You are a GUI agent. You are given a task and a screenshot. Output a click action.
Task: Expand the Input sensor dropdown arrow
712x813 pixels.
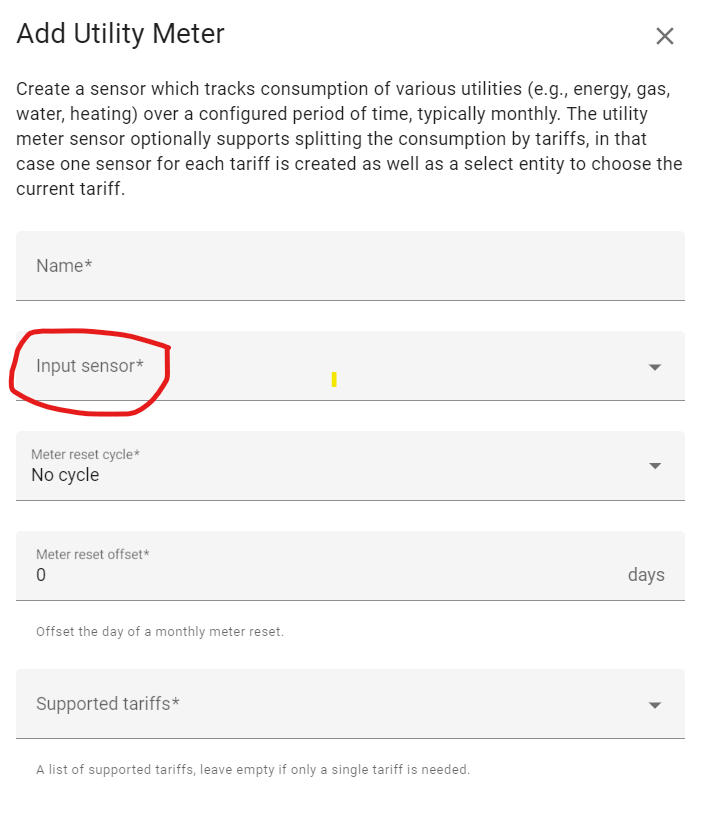(x=655, y=367)
